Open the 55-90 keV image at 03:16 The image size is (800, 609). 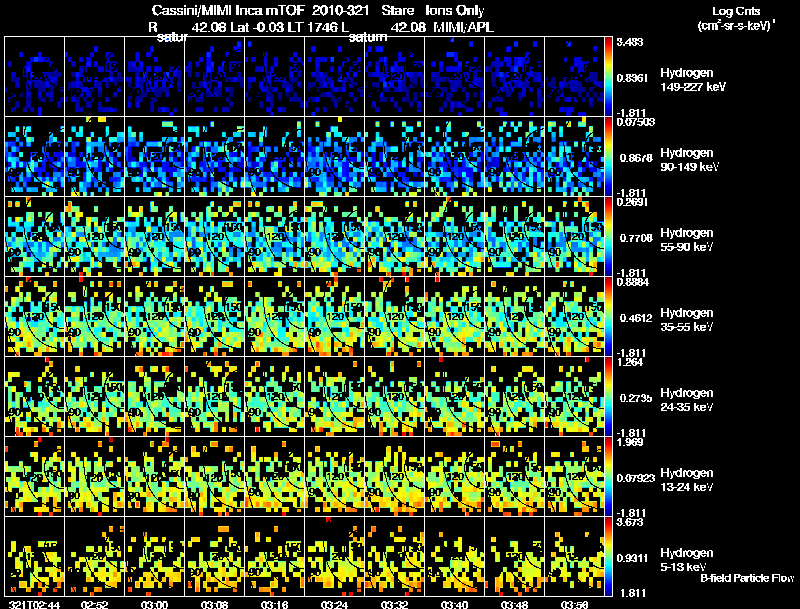point(274,237)
